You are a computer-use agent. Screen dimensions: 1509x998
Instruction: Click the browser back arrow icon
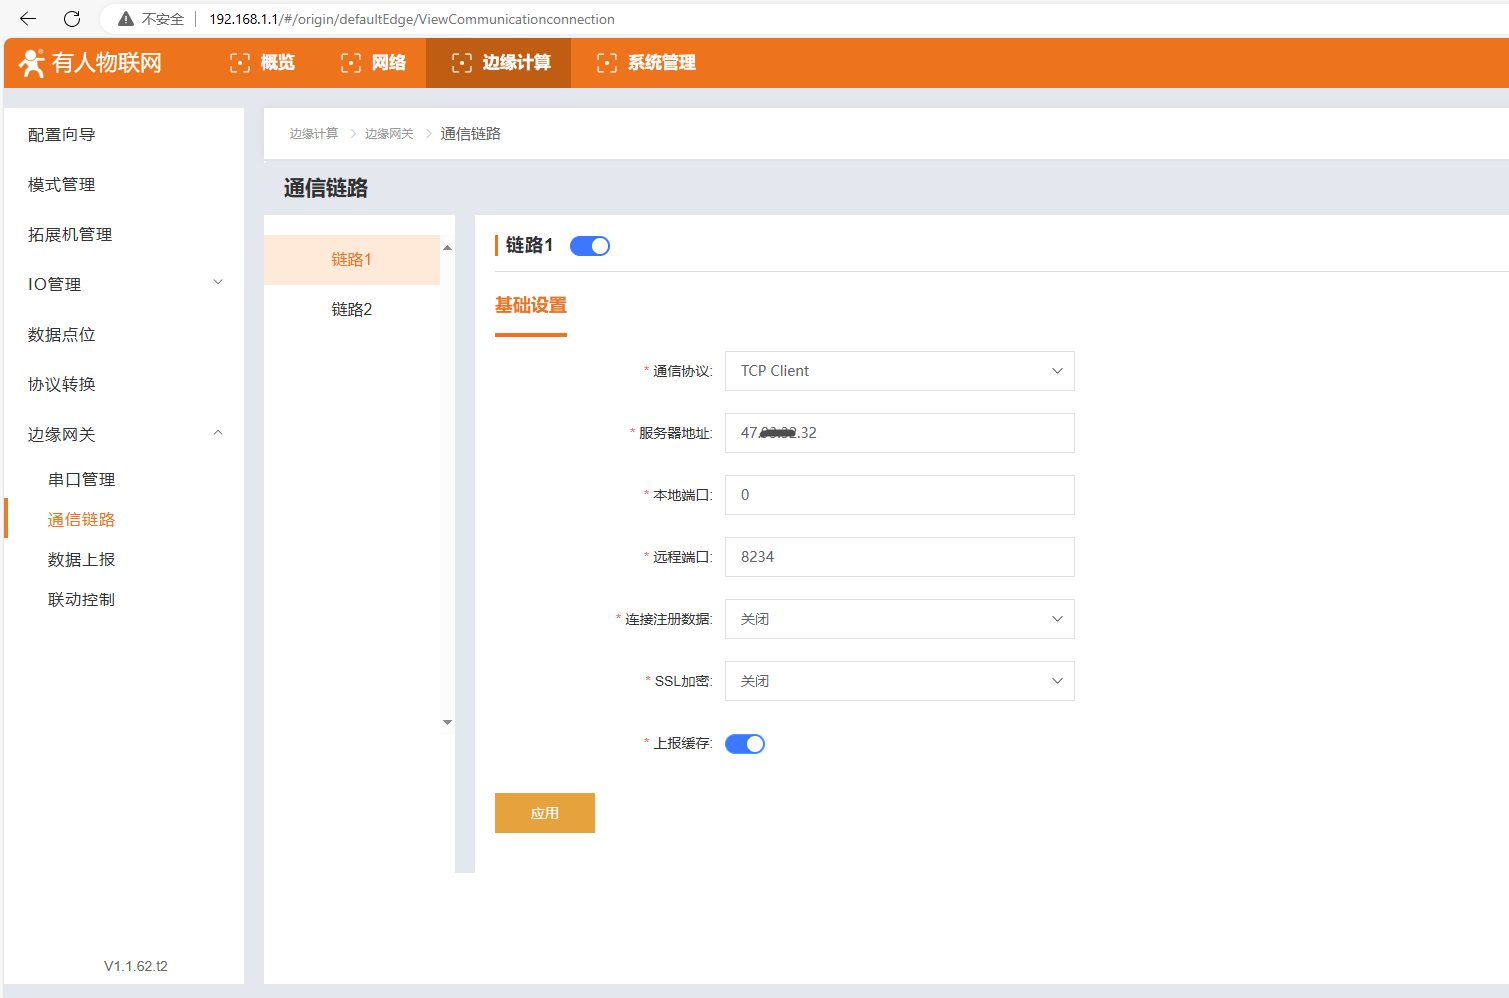[x=28, y=19]
